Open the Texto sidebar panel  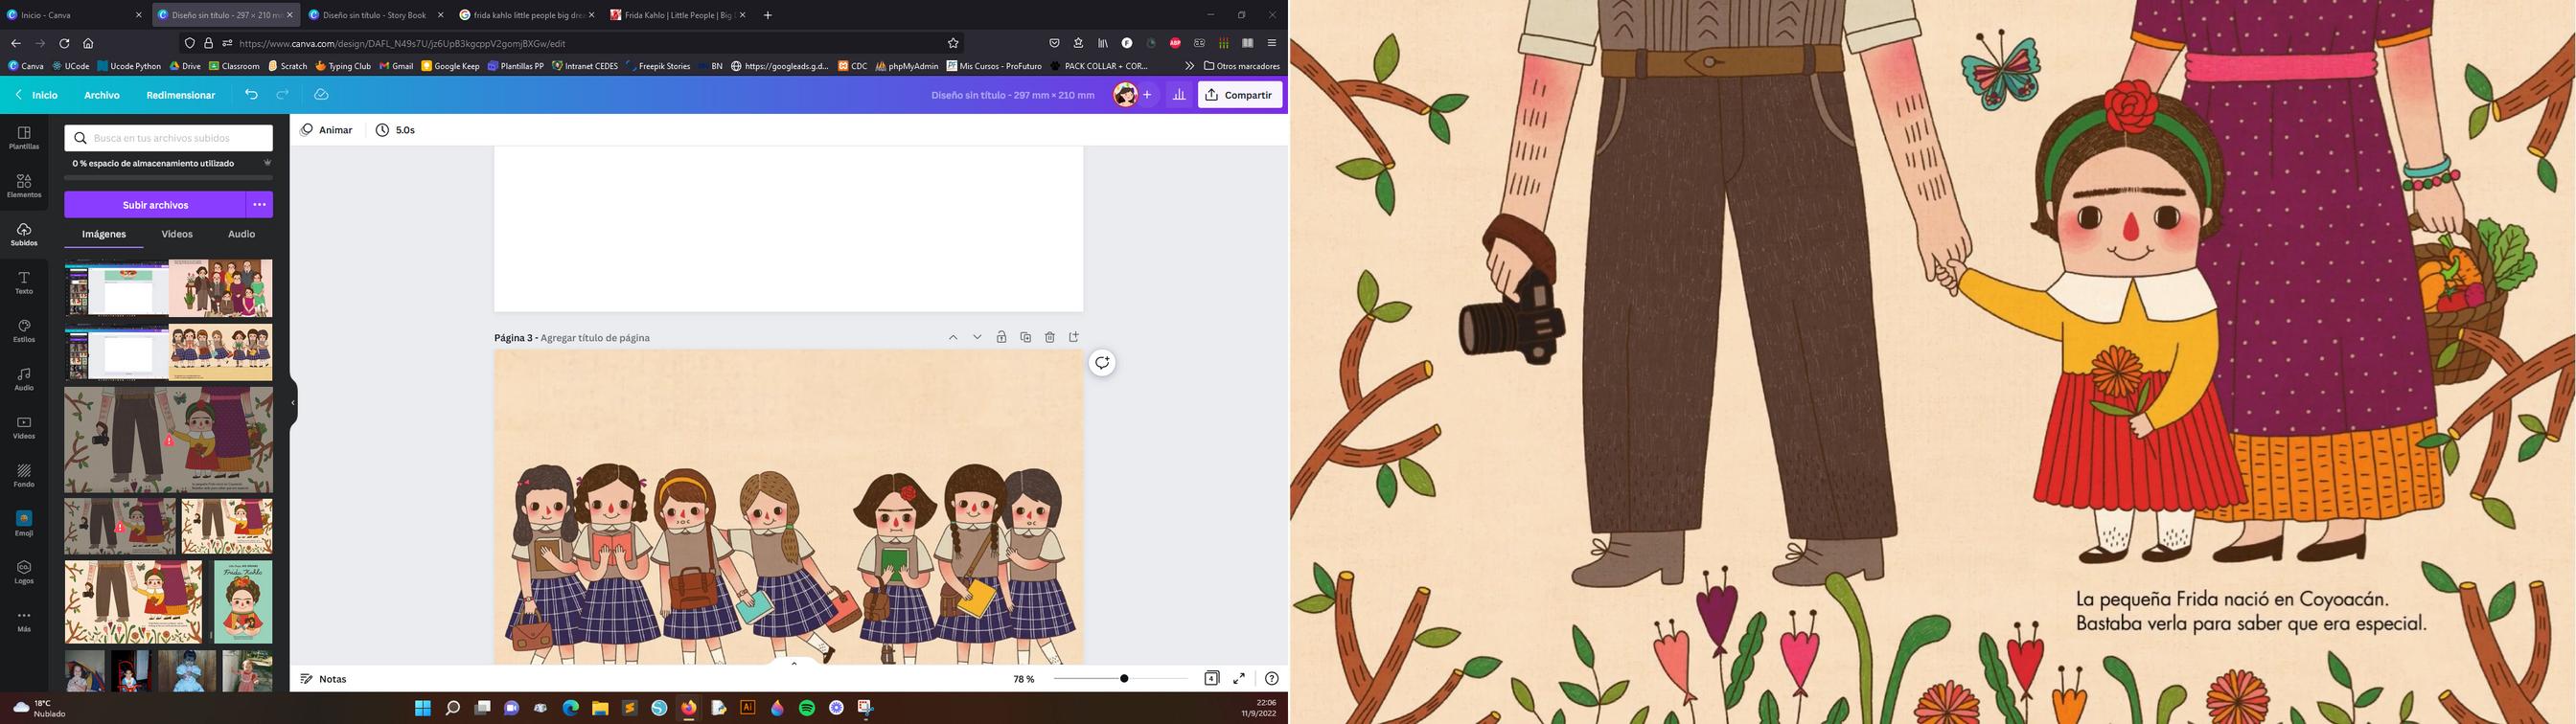tap(24, 283)
